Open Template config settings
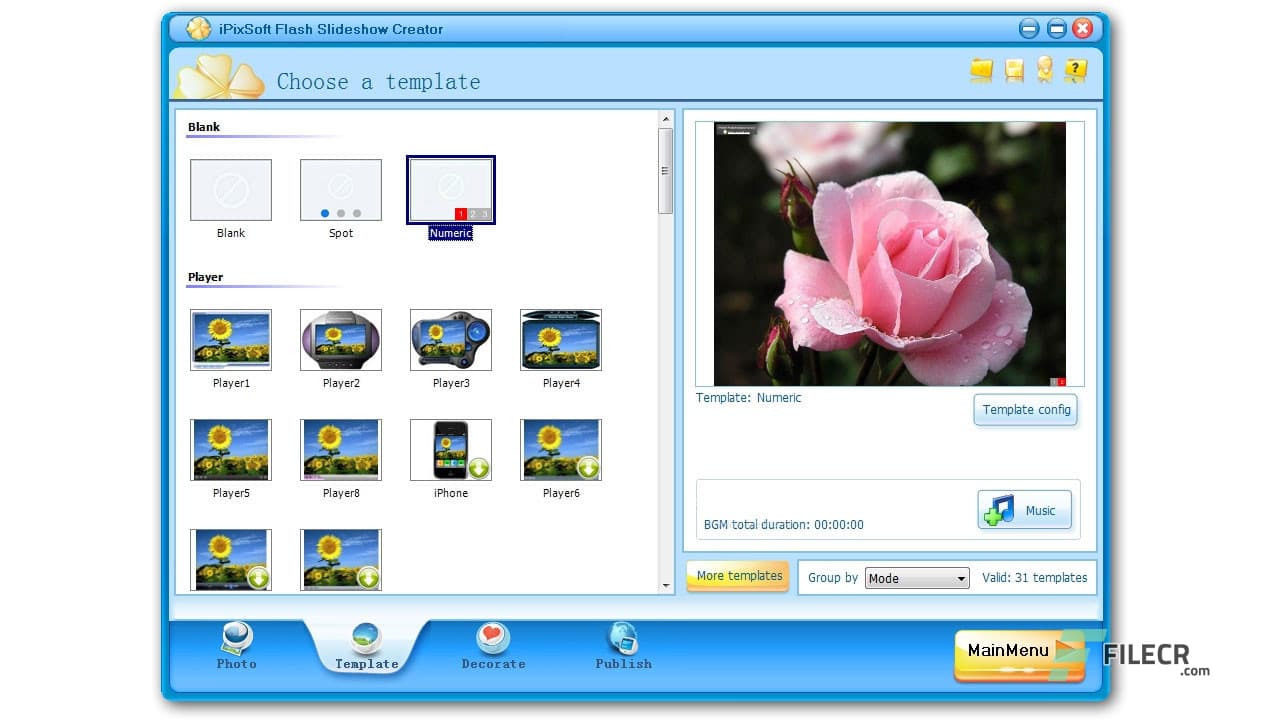This screenshot has width=1280, height=720. pyautogui.click(x=1025, y=410)
